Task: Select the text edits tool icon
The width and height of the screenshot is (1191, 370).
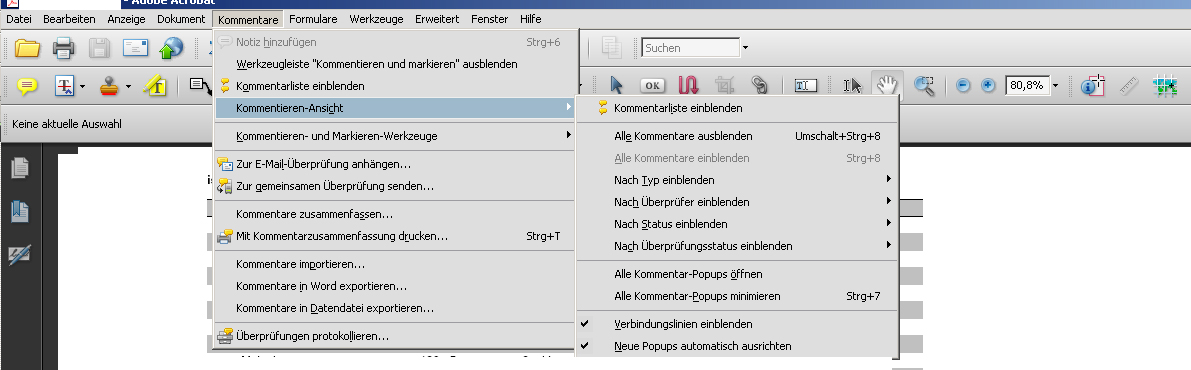Action: [x=65, y=87]
